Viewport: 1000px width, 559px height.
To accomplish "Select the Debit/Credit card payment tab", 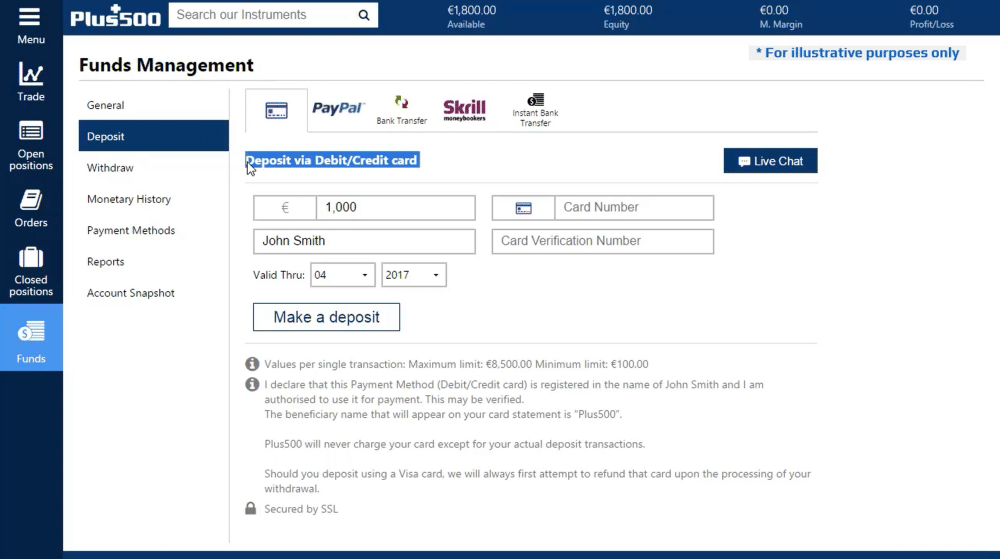I will (x=276, y=110).
